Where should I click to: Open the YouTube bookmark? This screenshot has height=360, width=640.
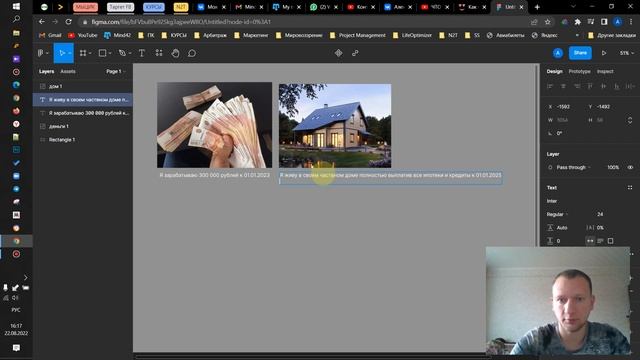(83, 36)
